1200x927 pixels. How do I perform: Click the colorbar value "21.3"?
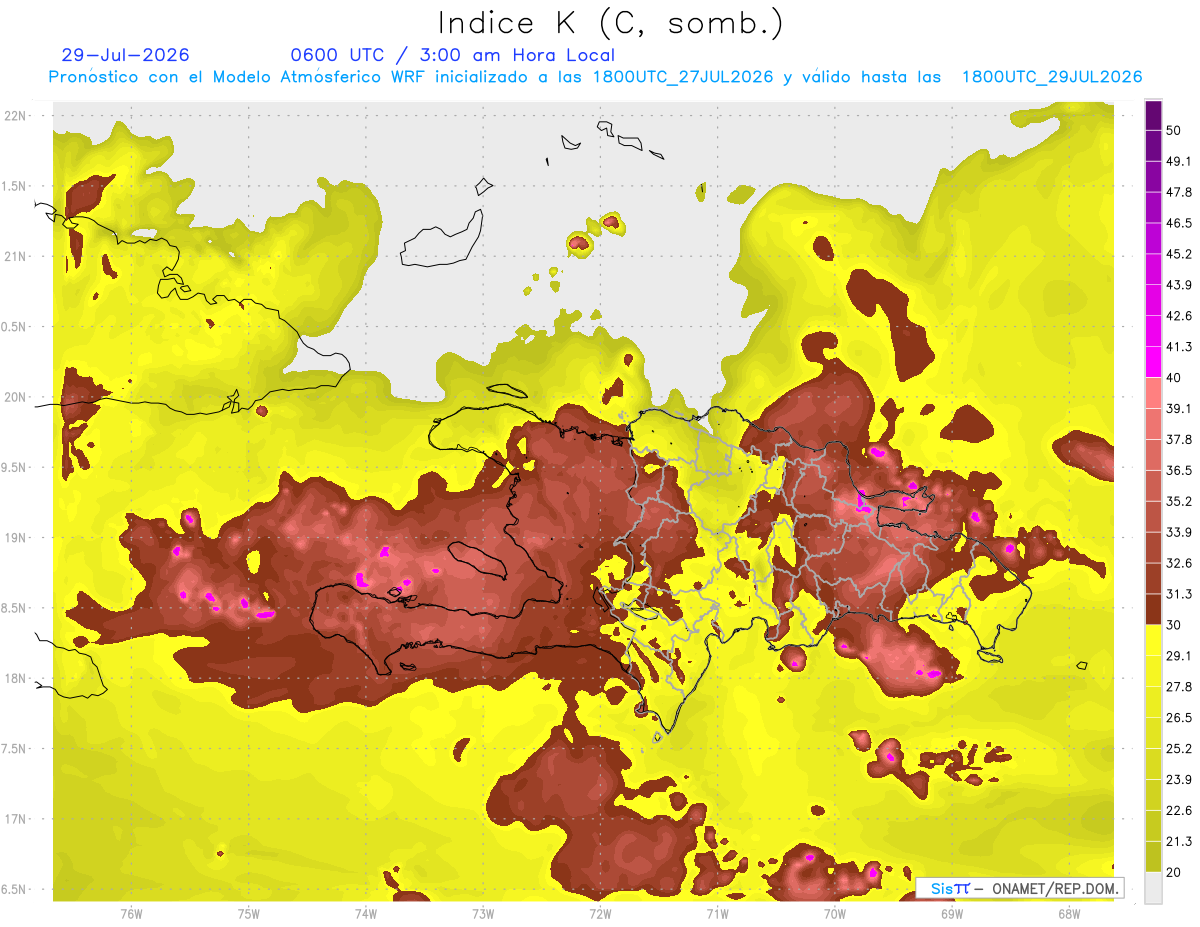coord(1179,841)
